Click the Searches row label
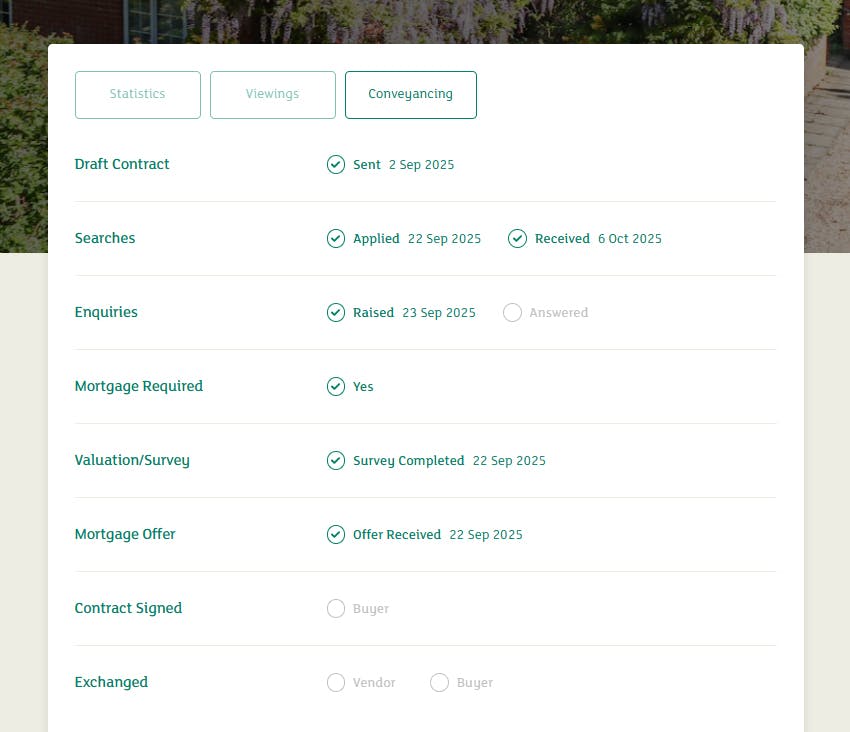The height and width of the screenshot is (732, 850). tap(105, 239)
